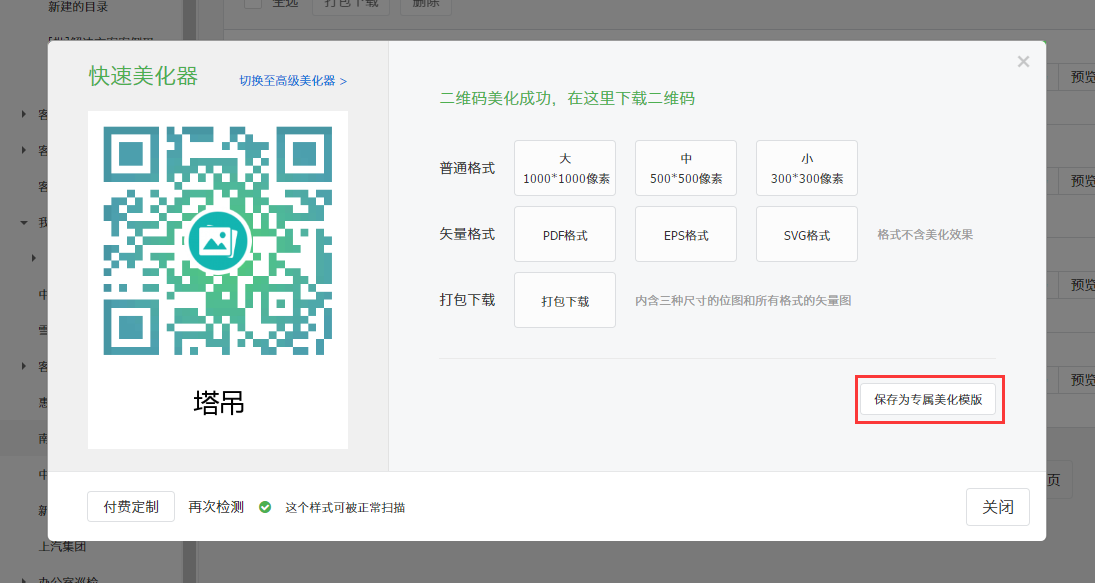Switch to the advanced beautifier (切换至高级美化器)

[293, 81]
